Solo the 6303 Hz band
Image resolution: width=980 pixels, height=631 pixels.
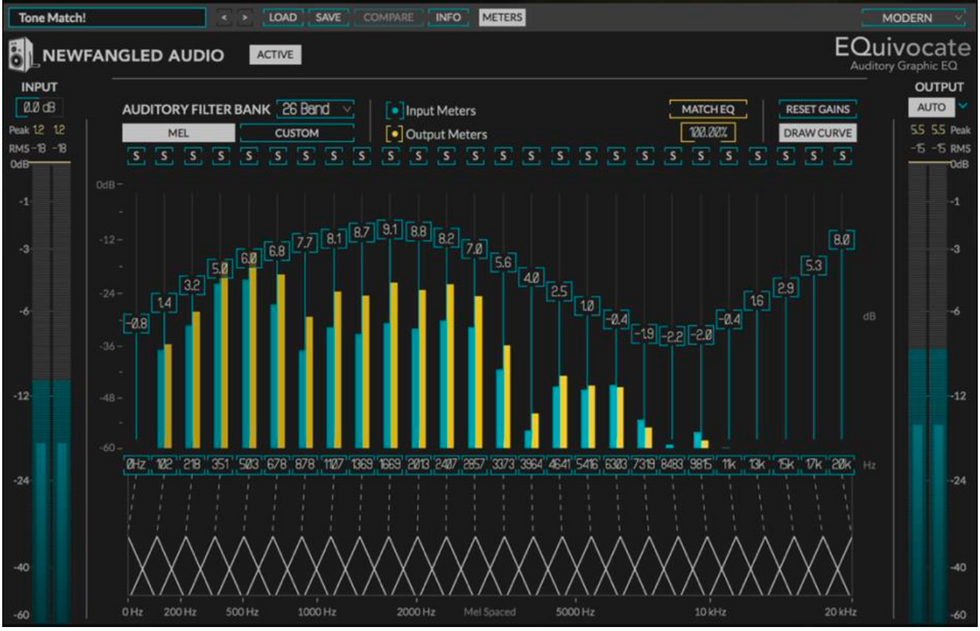coord(616,156)
